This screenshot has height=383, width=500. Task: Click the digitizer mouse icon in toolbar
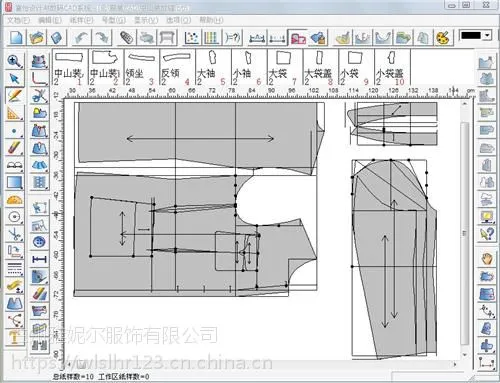126,37
